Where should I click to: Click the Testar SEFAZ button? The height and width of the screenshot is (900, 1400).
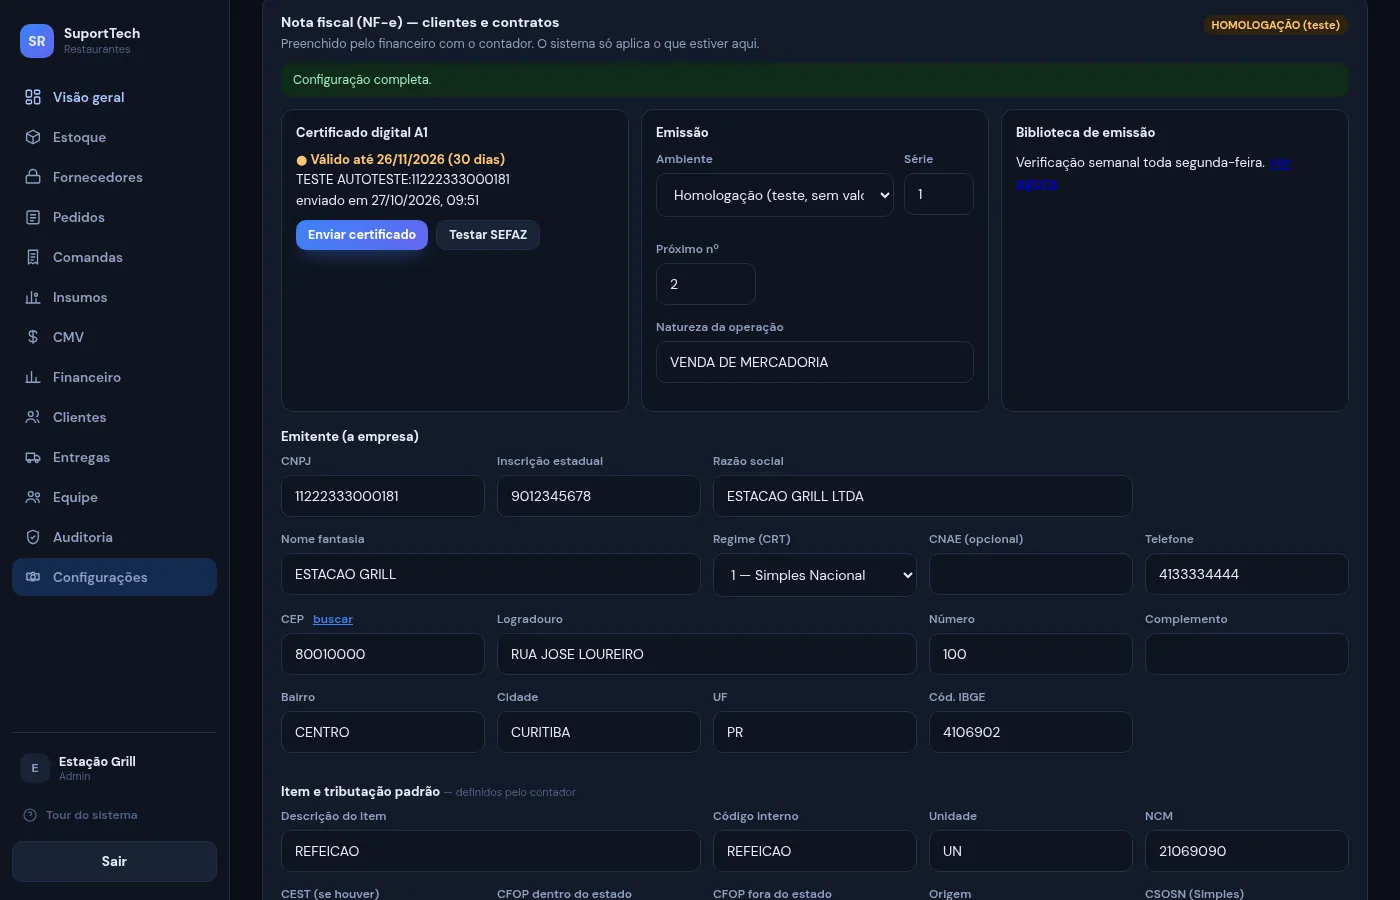tap(488, 235)
